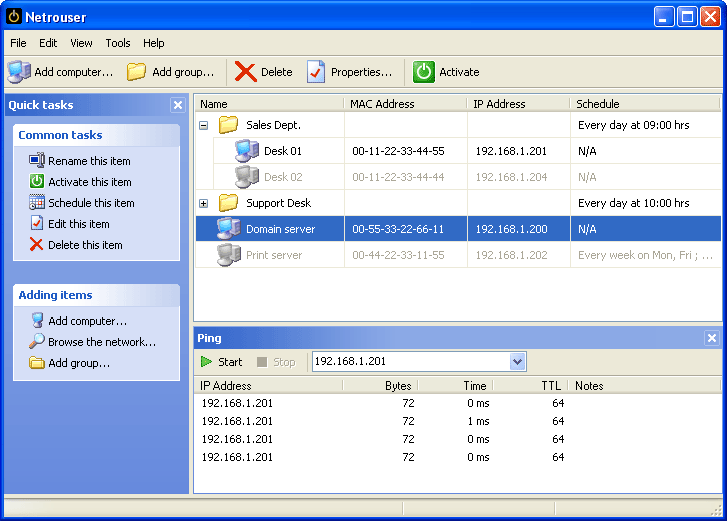Image resolution: width=727 pixels, height=521 pixels.
Task: Click the Add group folder icon in sidebar
Action: click(37, 362)
